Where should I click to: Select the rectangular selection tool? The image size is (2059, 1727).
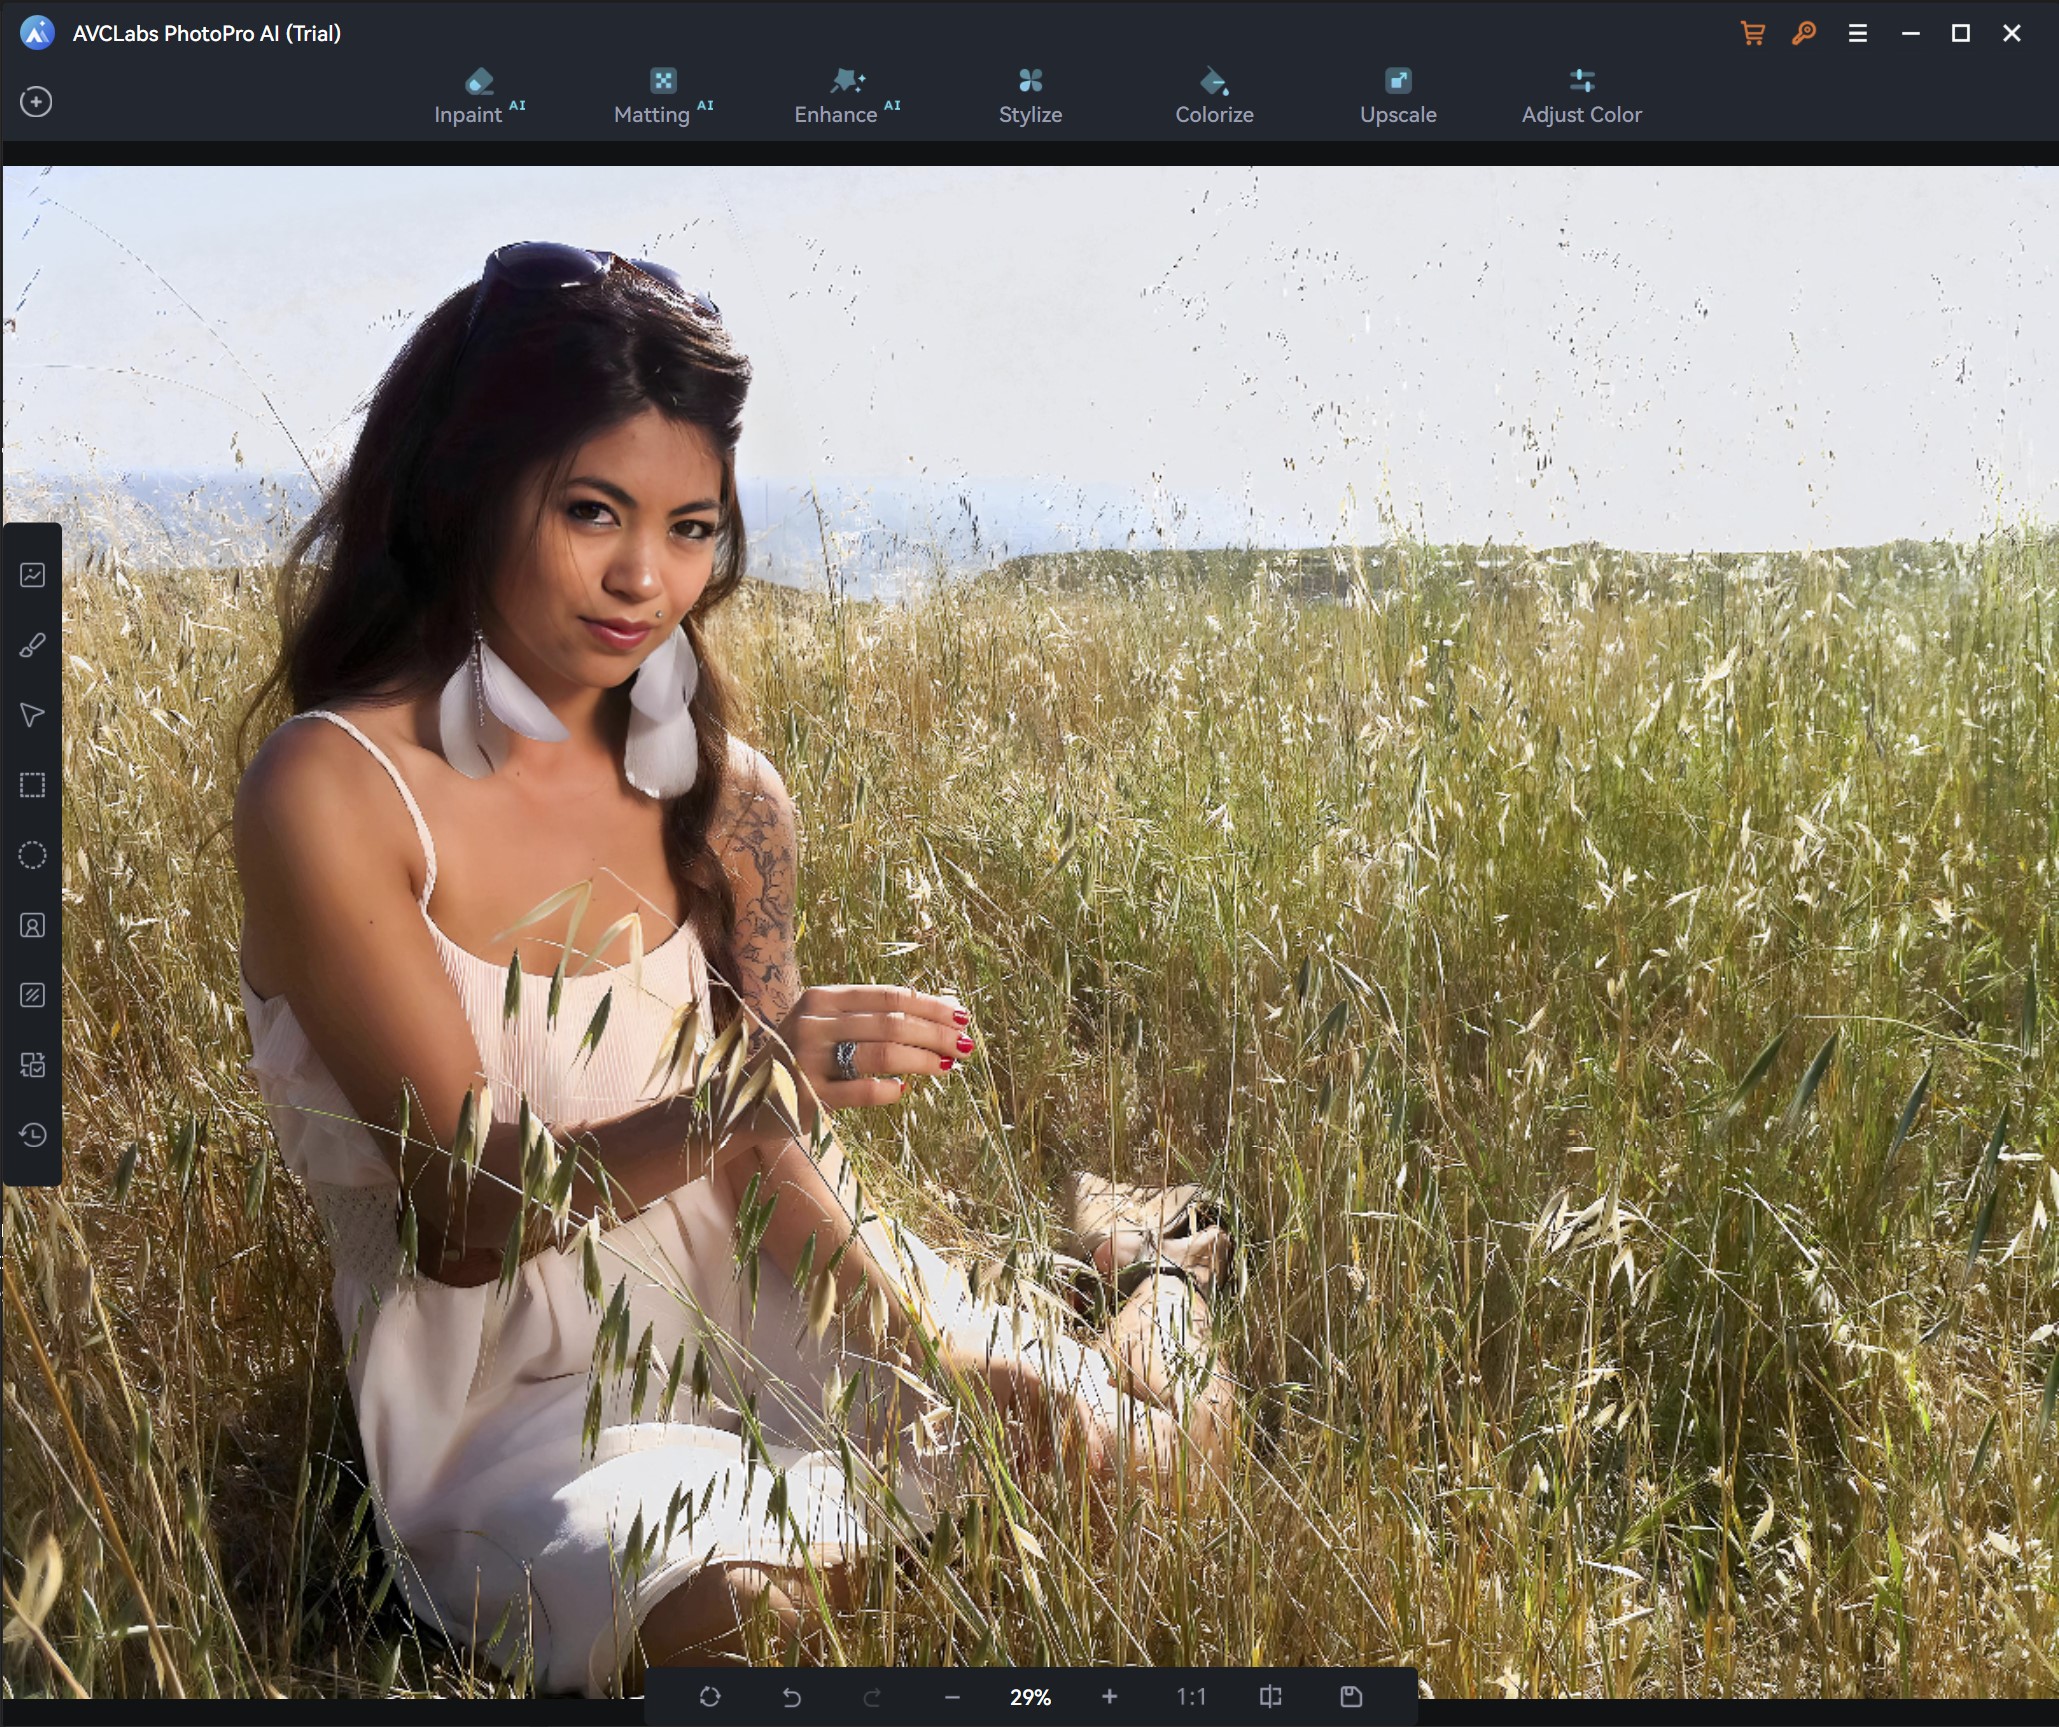click(x=32, y=785)
